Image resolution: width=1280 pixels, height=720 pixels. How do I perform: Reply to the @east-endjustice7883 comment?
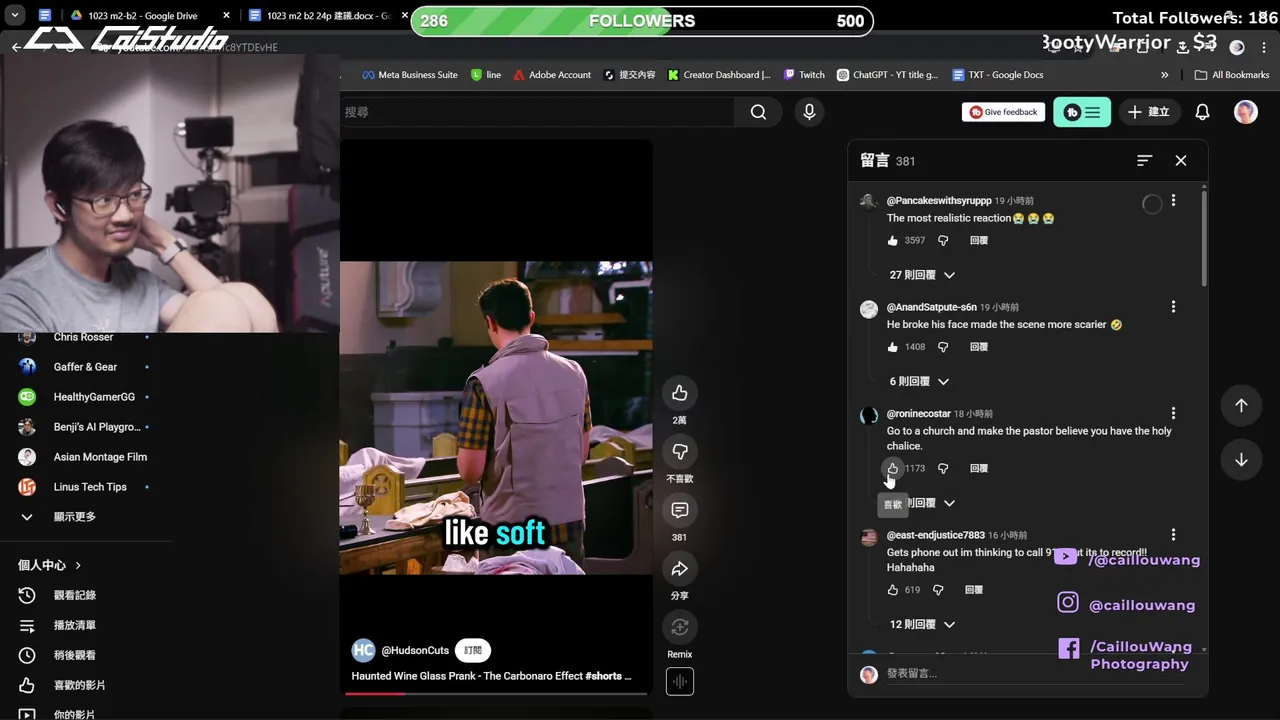tap(974, 590)
